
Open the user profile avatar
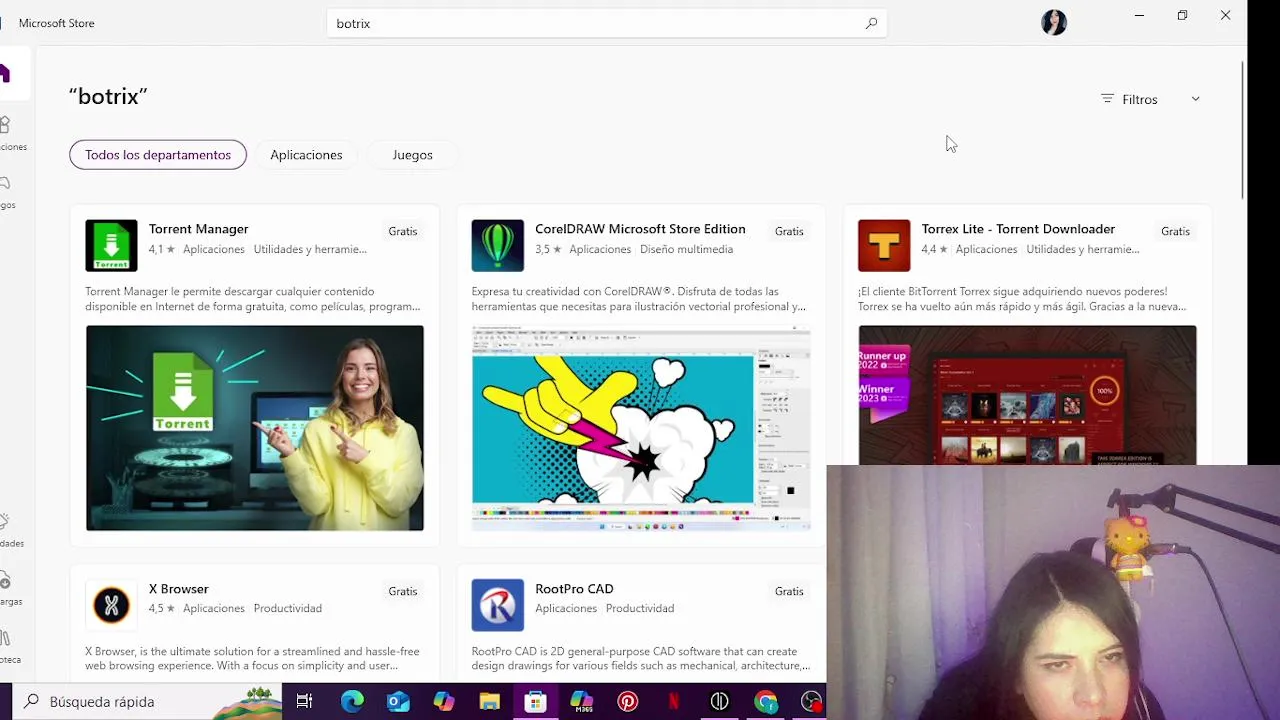pyautogui.click(x=1054, y=23)
